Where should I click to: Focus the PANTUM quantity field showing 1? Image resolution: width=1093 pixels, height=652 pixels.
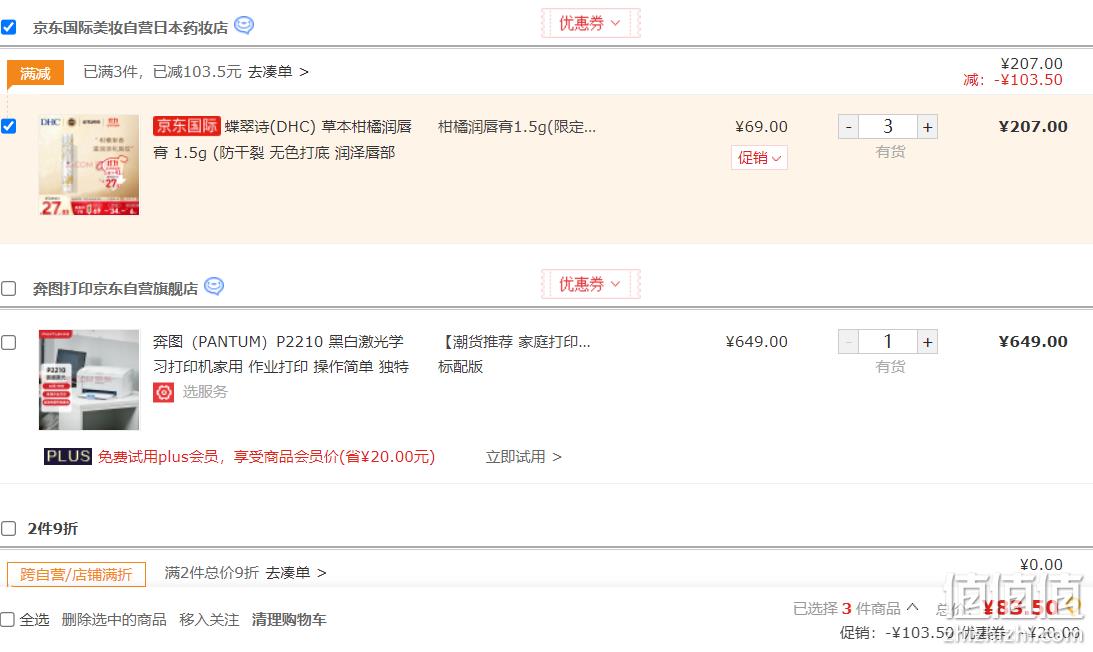point(888,342)
